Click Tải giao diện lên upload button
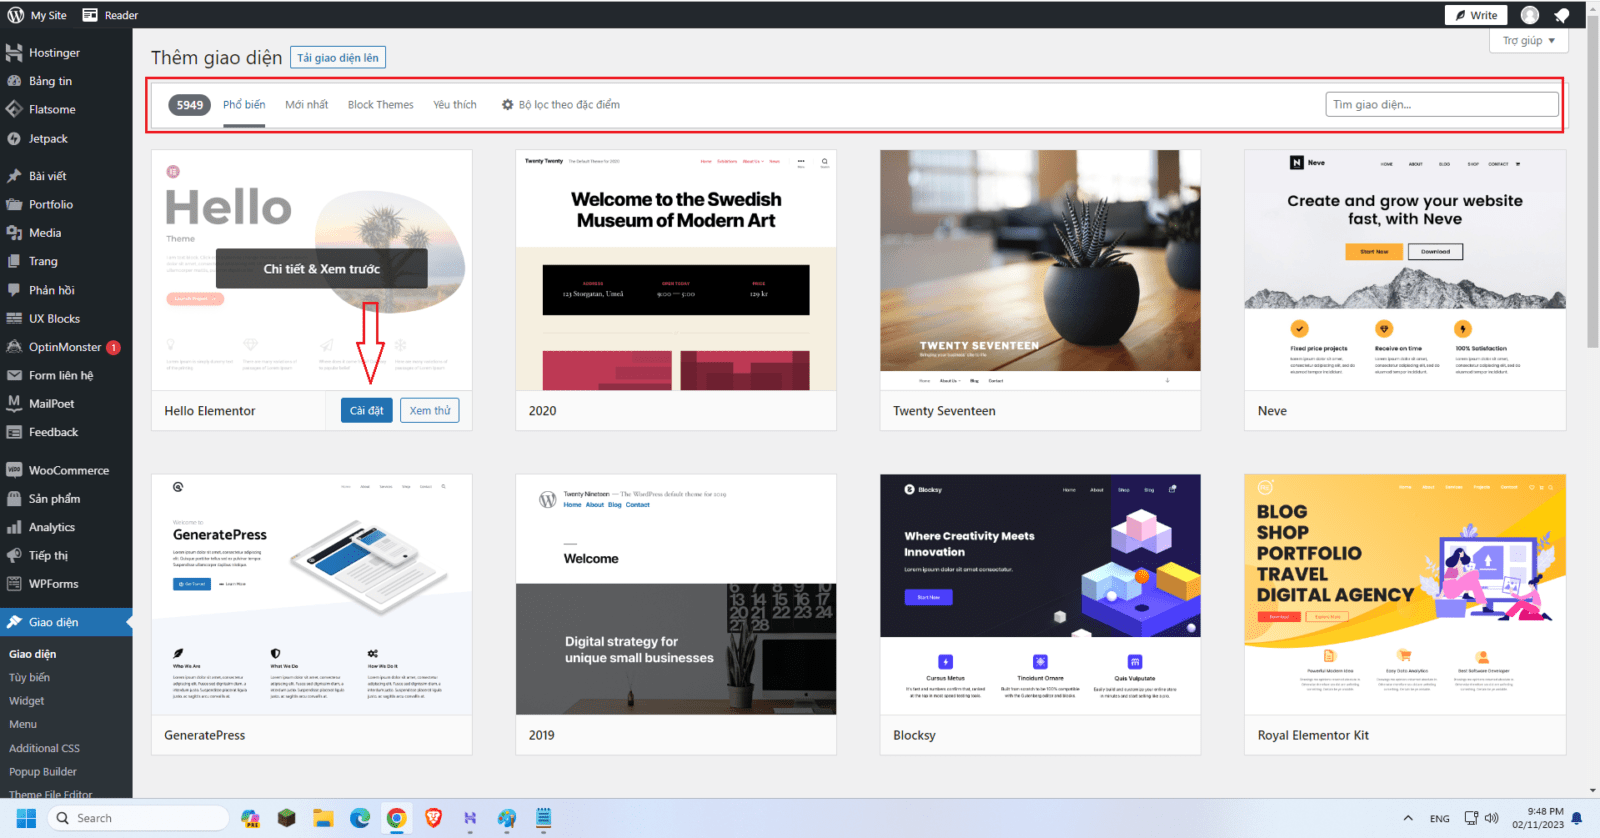Image resolution: width=1600 pixels, height=838 pixels. 338,58
